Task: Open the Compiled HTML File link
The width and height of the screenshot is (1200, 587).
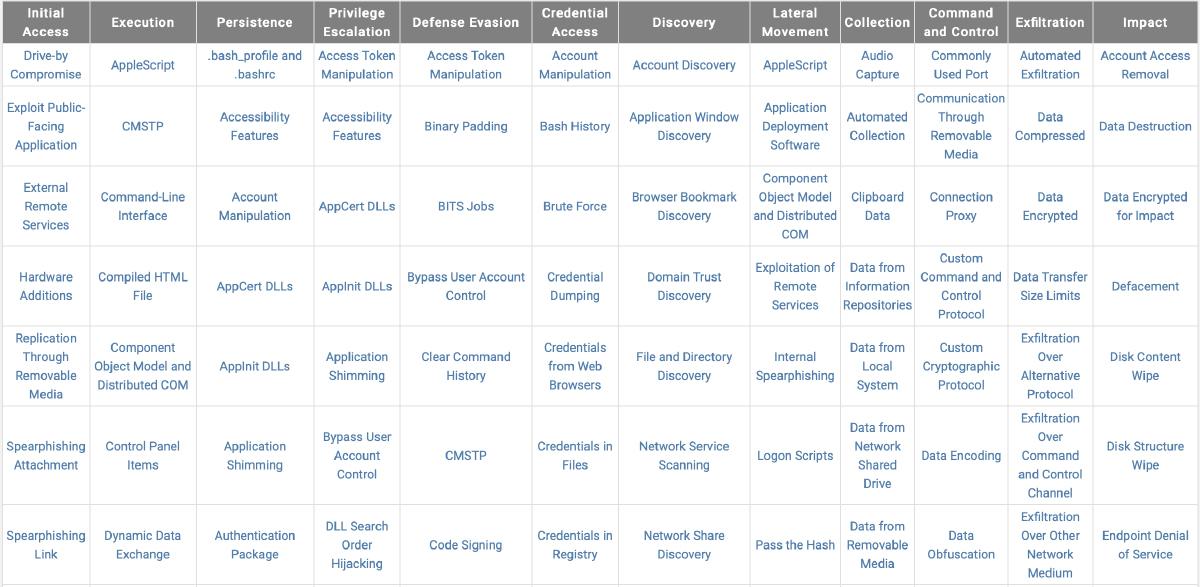Action: pos(143,286)
